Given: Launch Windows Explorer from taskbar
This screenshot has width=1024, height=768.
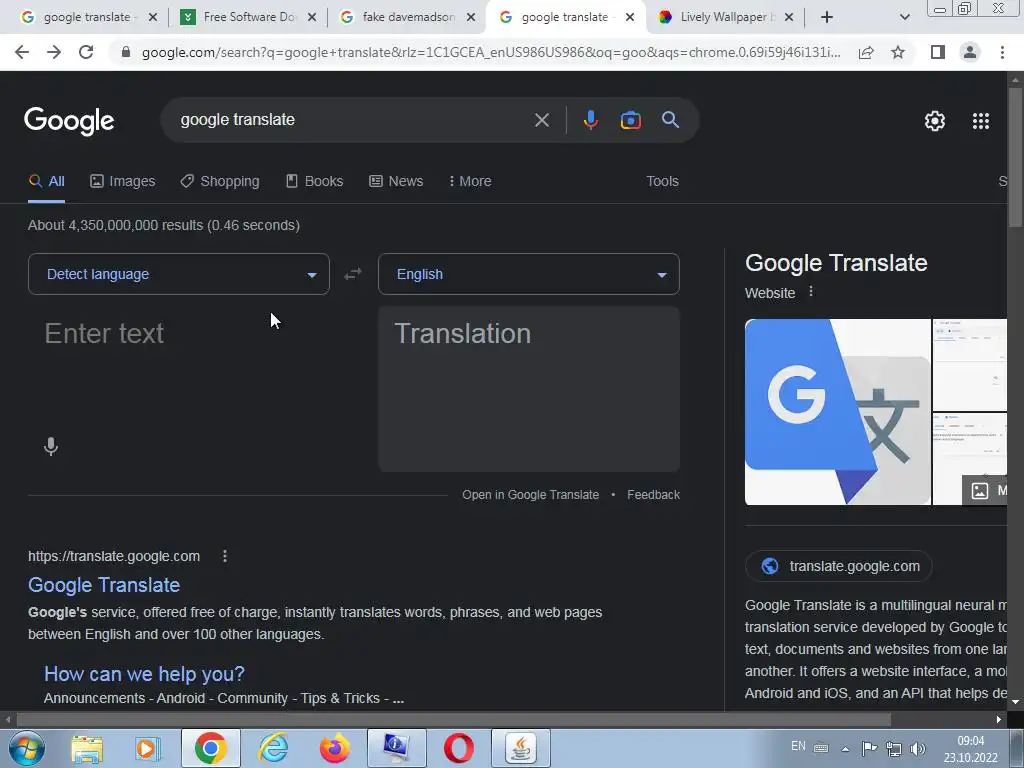Looking at the screenshot, I should click(x=87, y=748).
